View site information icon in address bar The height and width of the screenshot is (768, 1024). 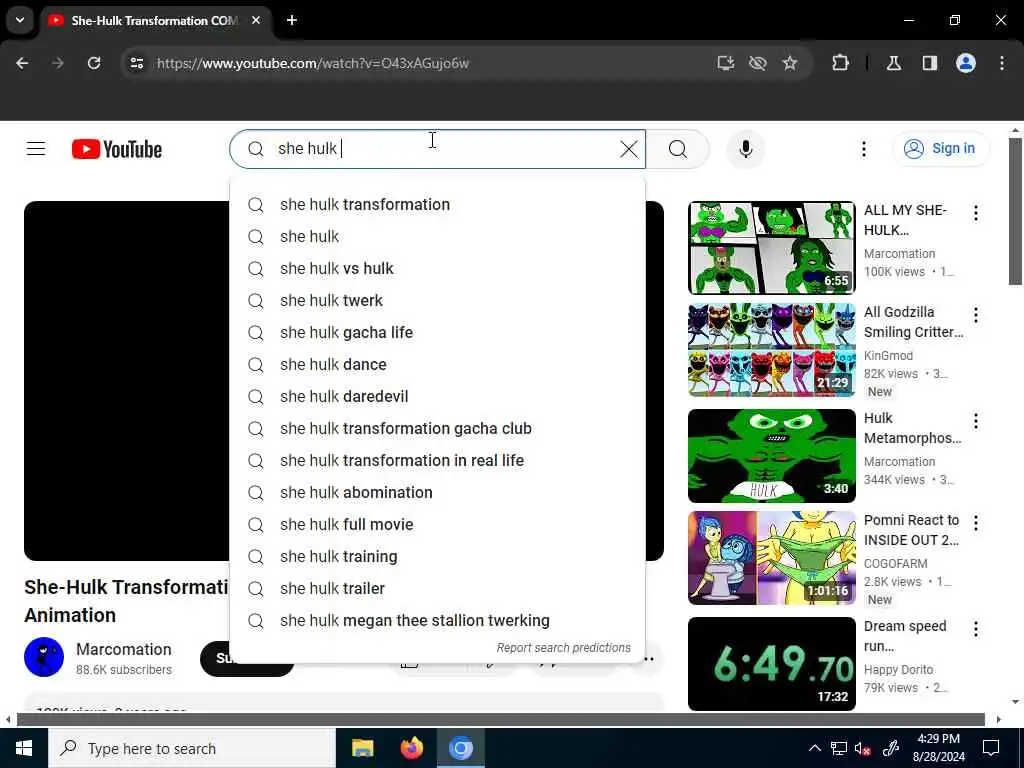click(136, 63)
